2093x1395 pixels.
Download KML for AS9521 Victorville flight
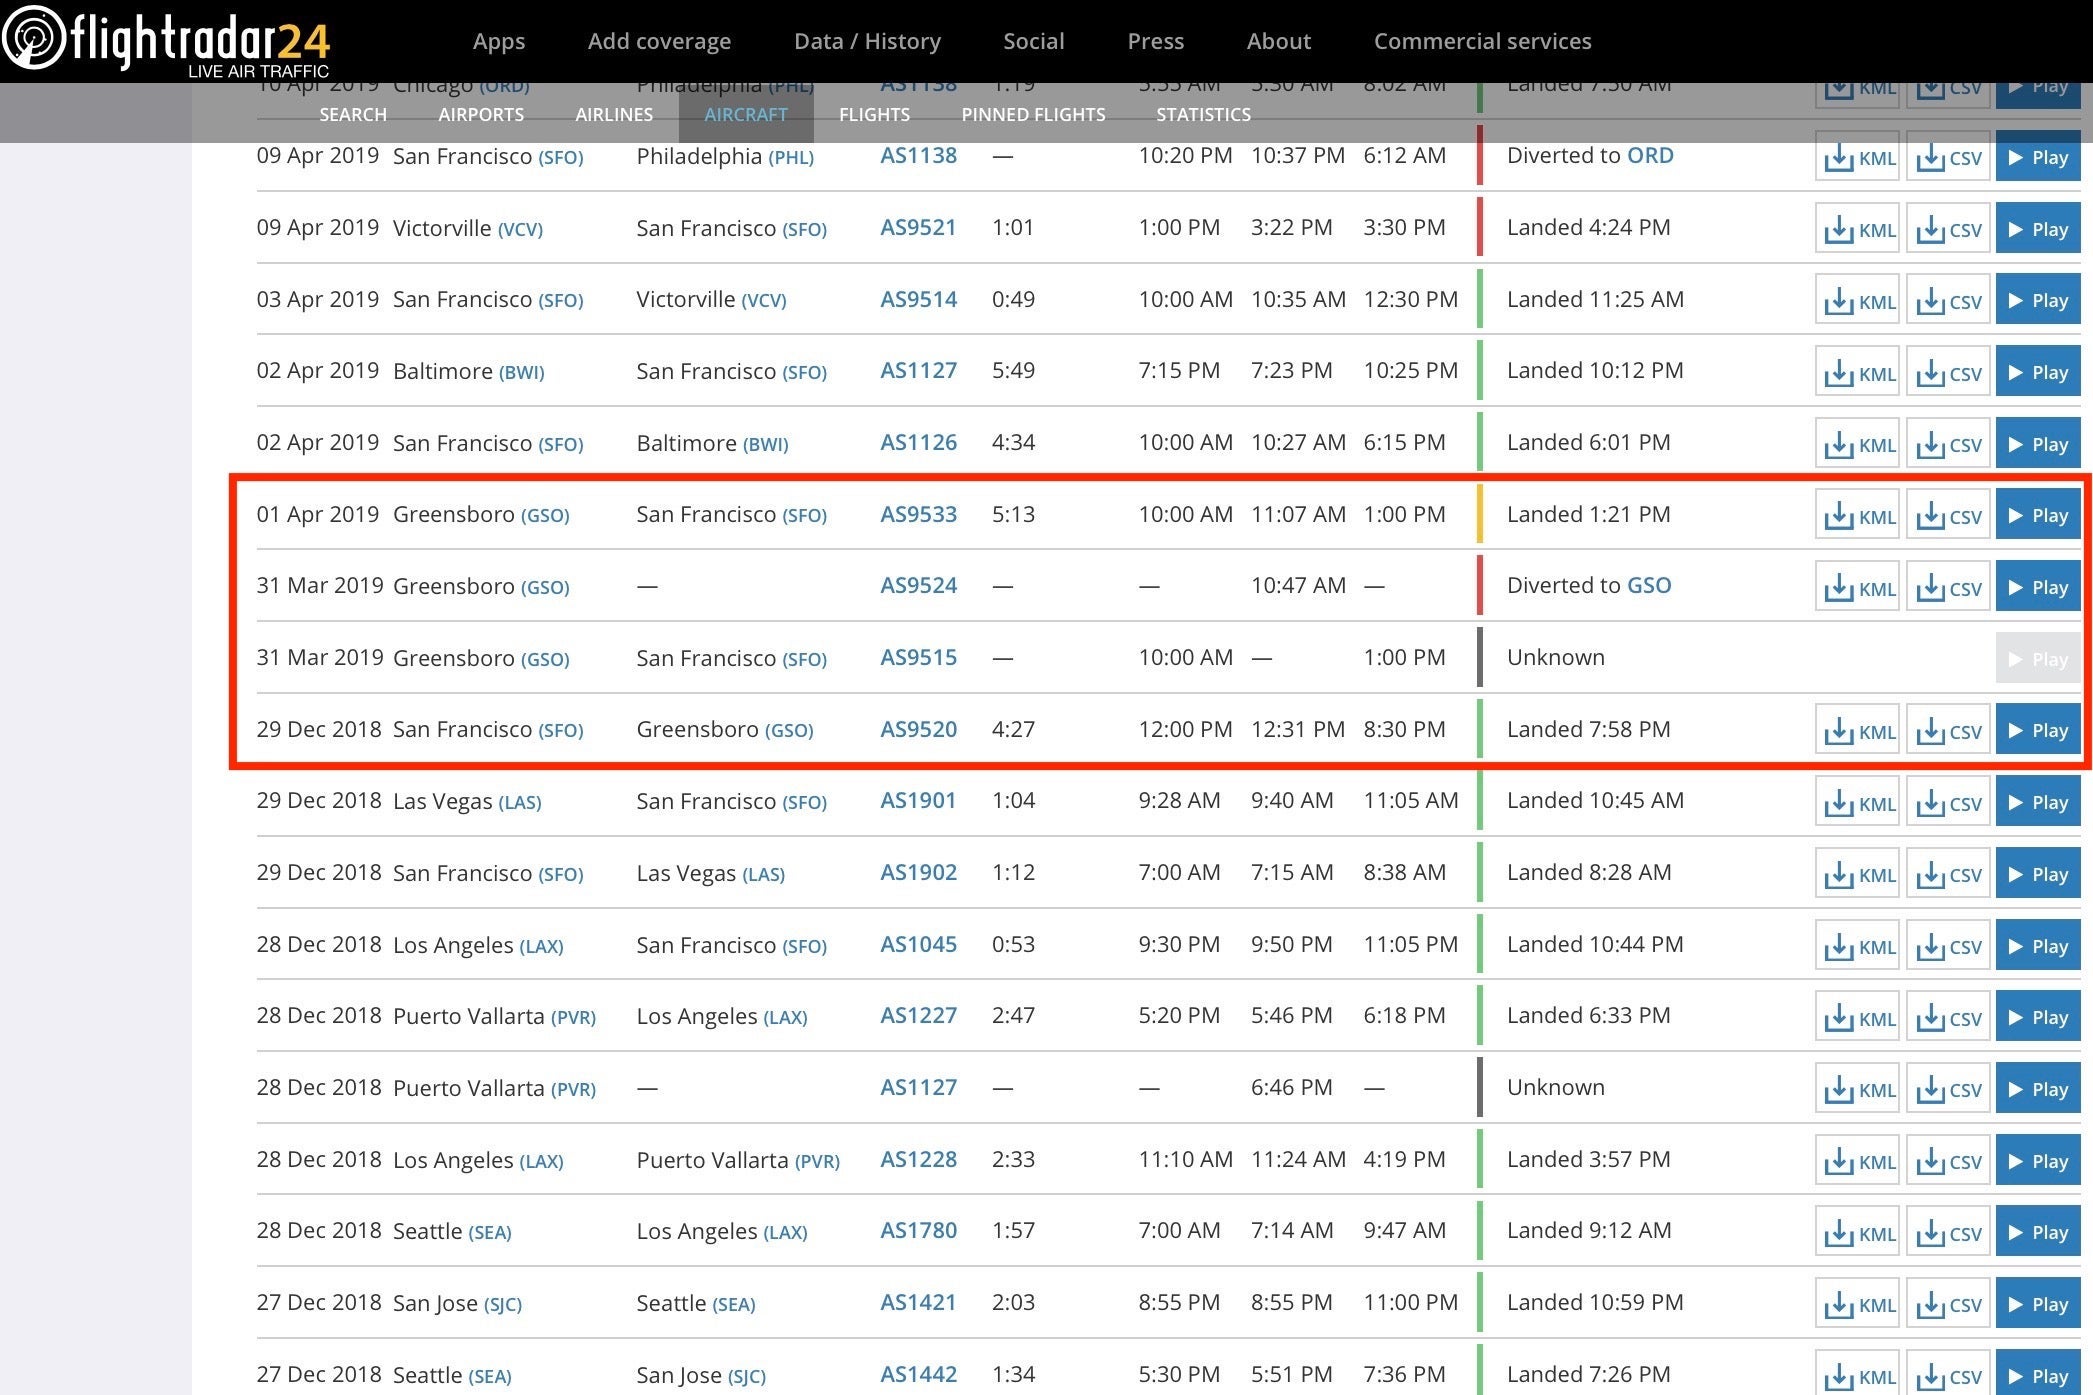coord(1857,229)
